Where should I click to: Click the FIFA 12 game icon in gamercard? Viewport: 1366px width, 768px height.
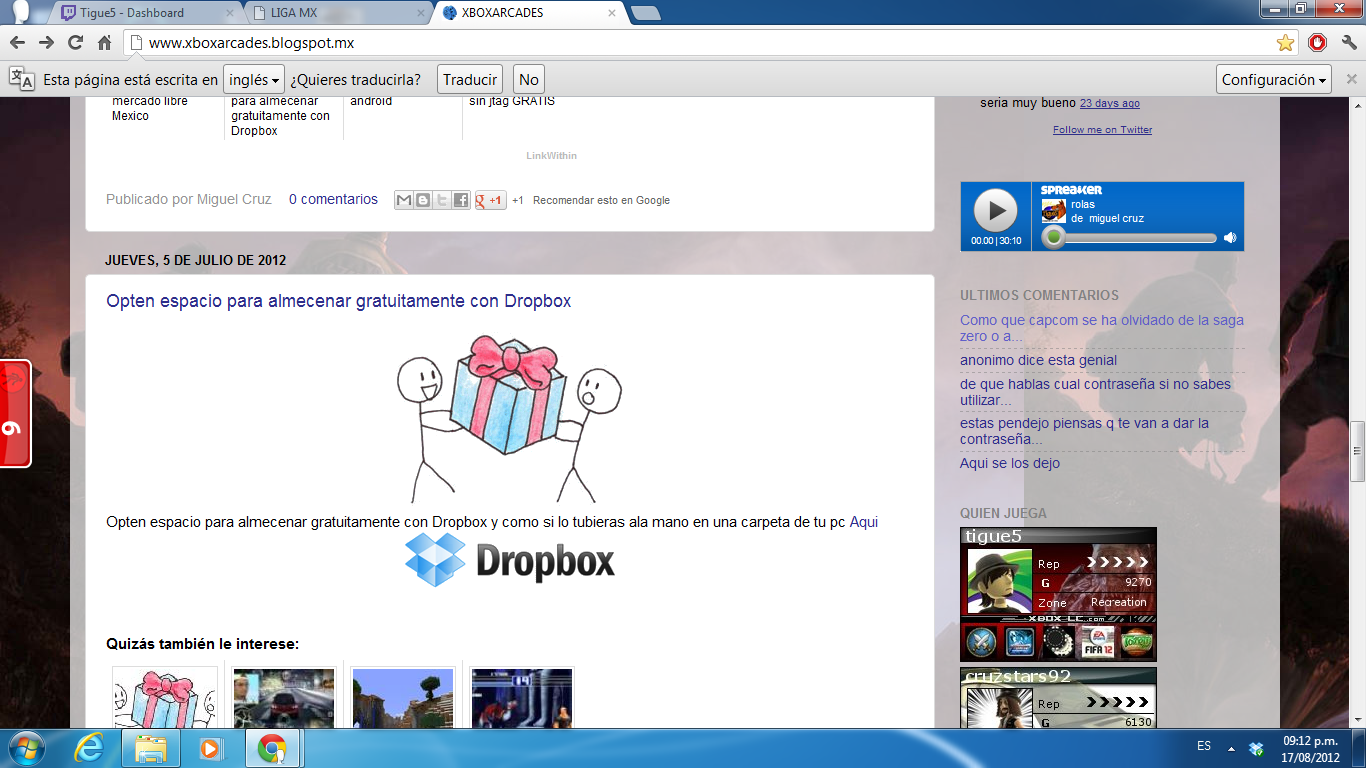click(x=1098, y=641)
